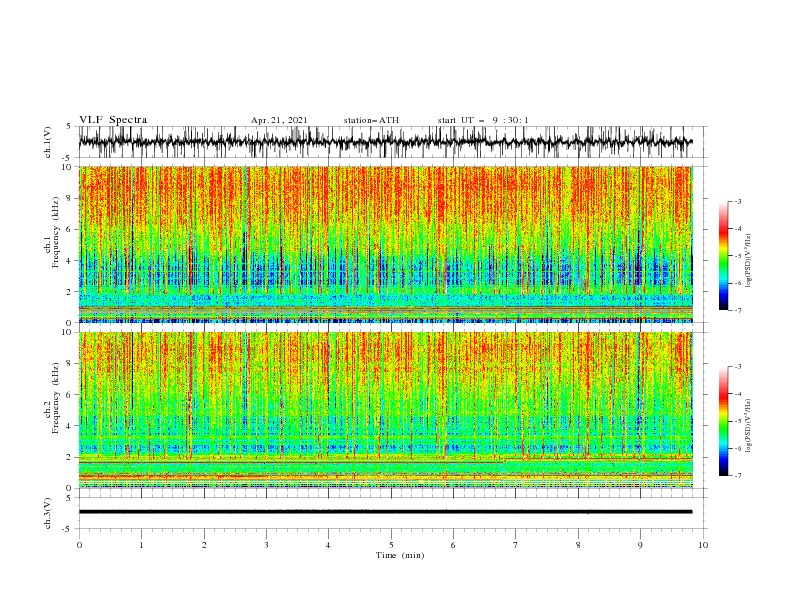Viewport: 792px width, 612px height.
Task: Click the 'ch.3(V)' axis label
Action: tap(48, 513)
